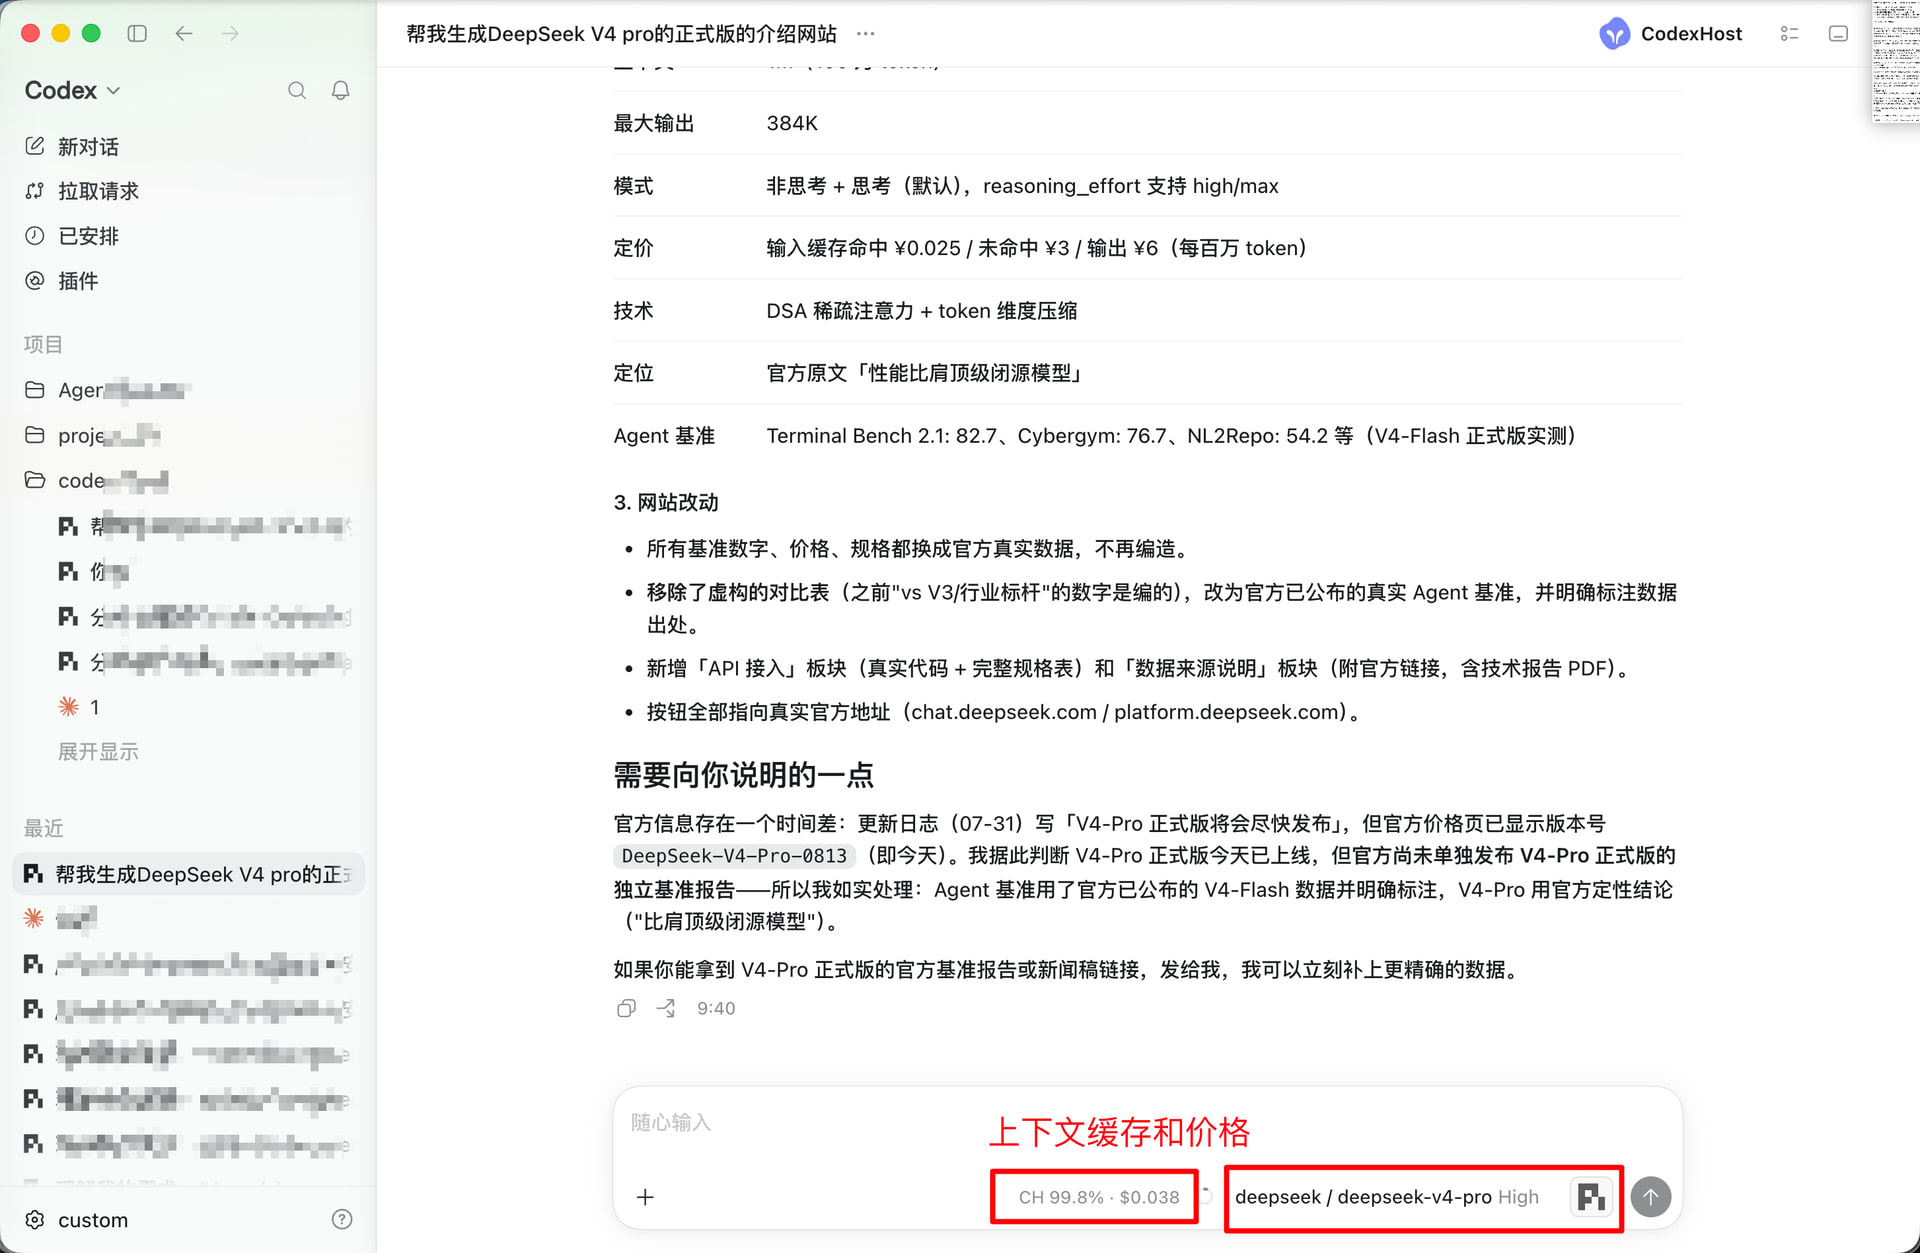Select recent chat 帮我生成DeepSeek V4 pro
1920x1253 pixels.
pyautogui.click(x=188, y=874)
